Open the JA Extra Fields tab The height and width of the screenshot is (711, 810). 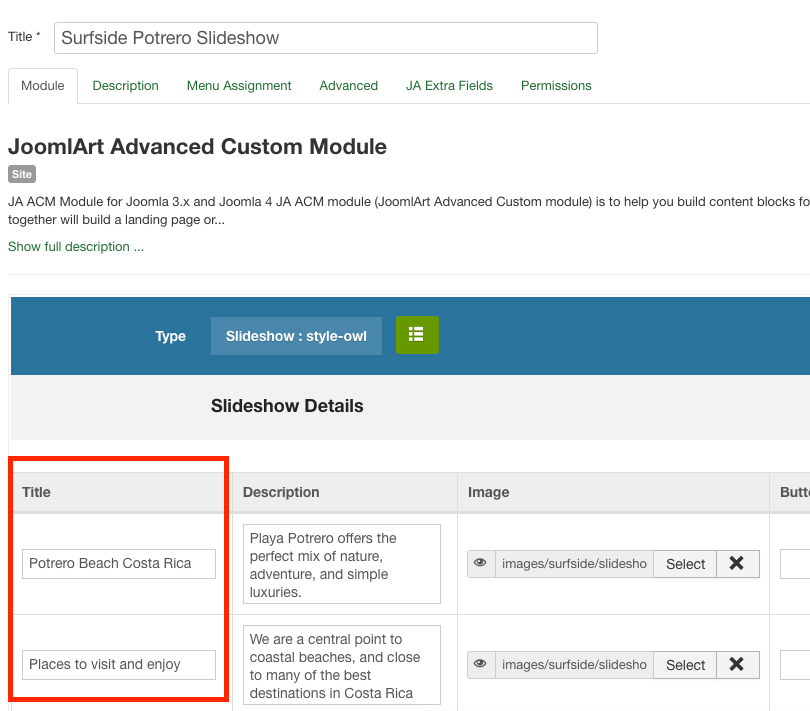[x=449, y=86]
